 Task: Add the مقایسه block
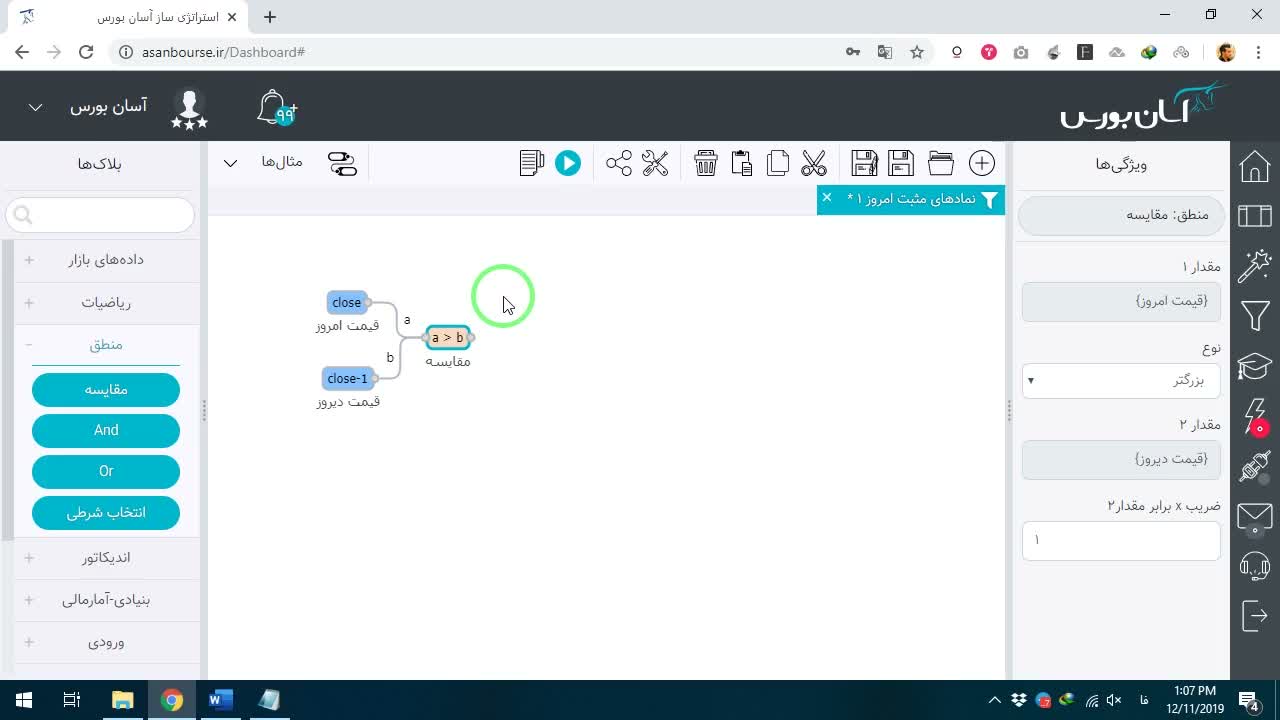tap(106, 390)
